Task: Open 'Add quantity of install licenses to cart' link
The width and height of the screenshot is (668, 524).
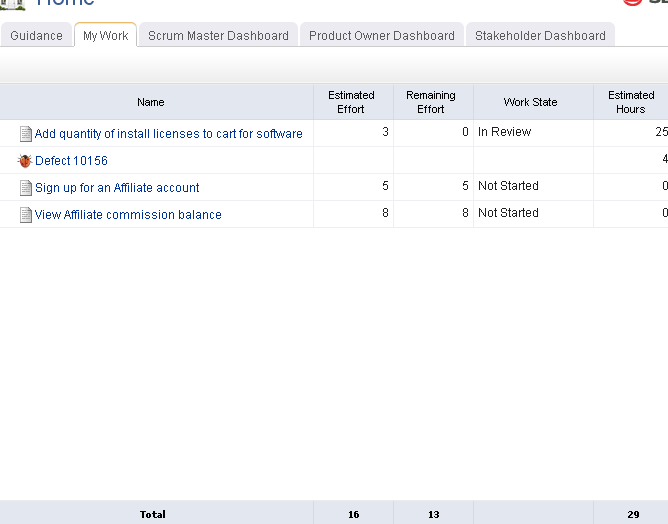Action: pos(168,134)
